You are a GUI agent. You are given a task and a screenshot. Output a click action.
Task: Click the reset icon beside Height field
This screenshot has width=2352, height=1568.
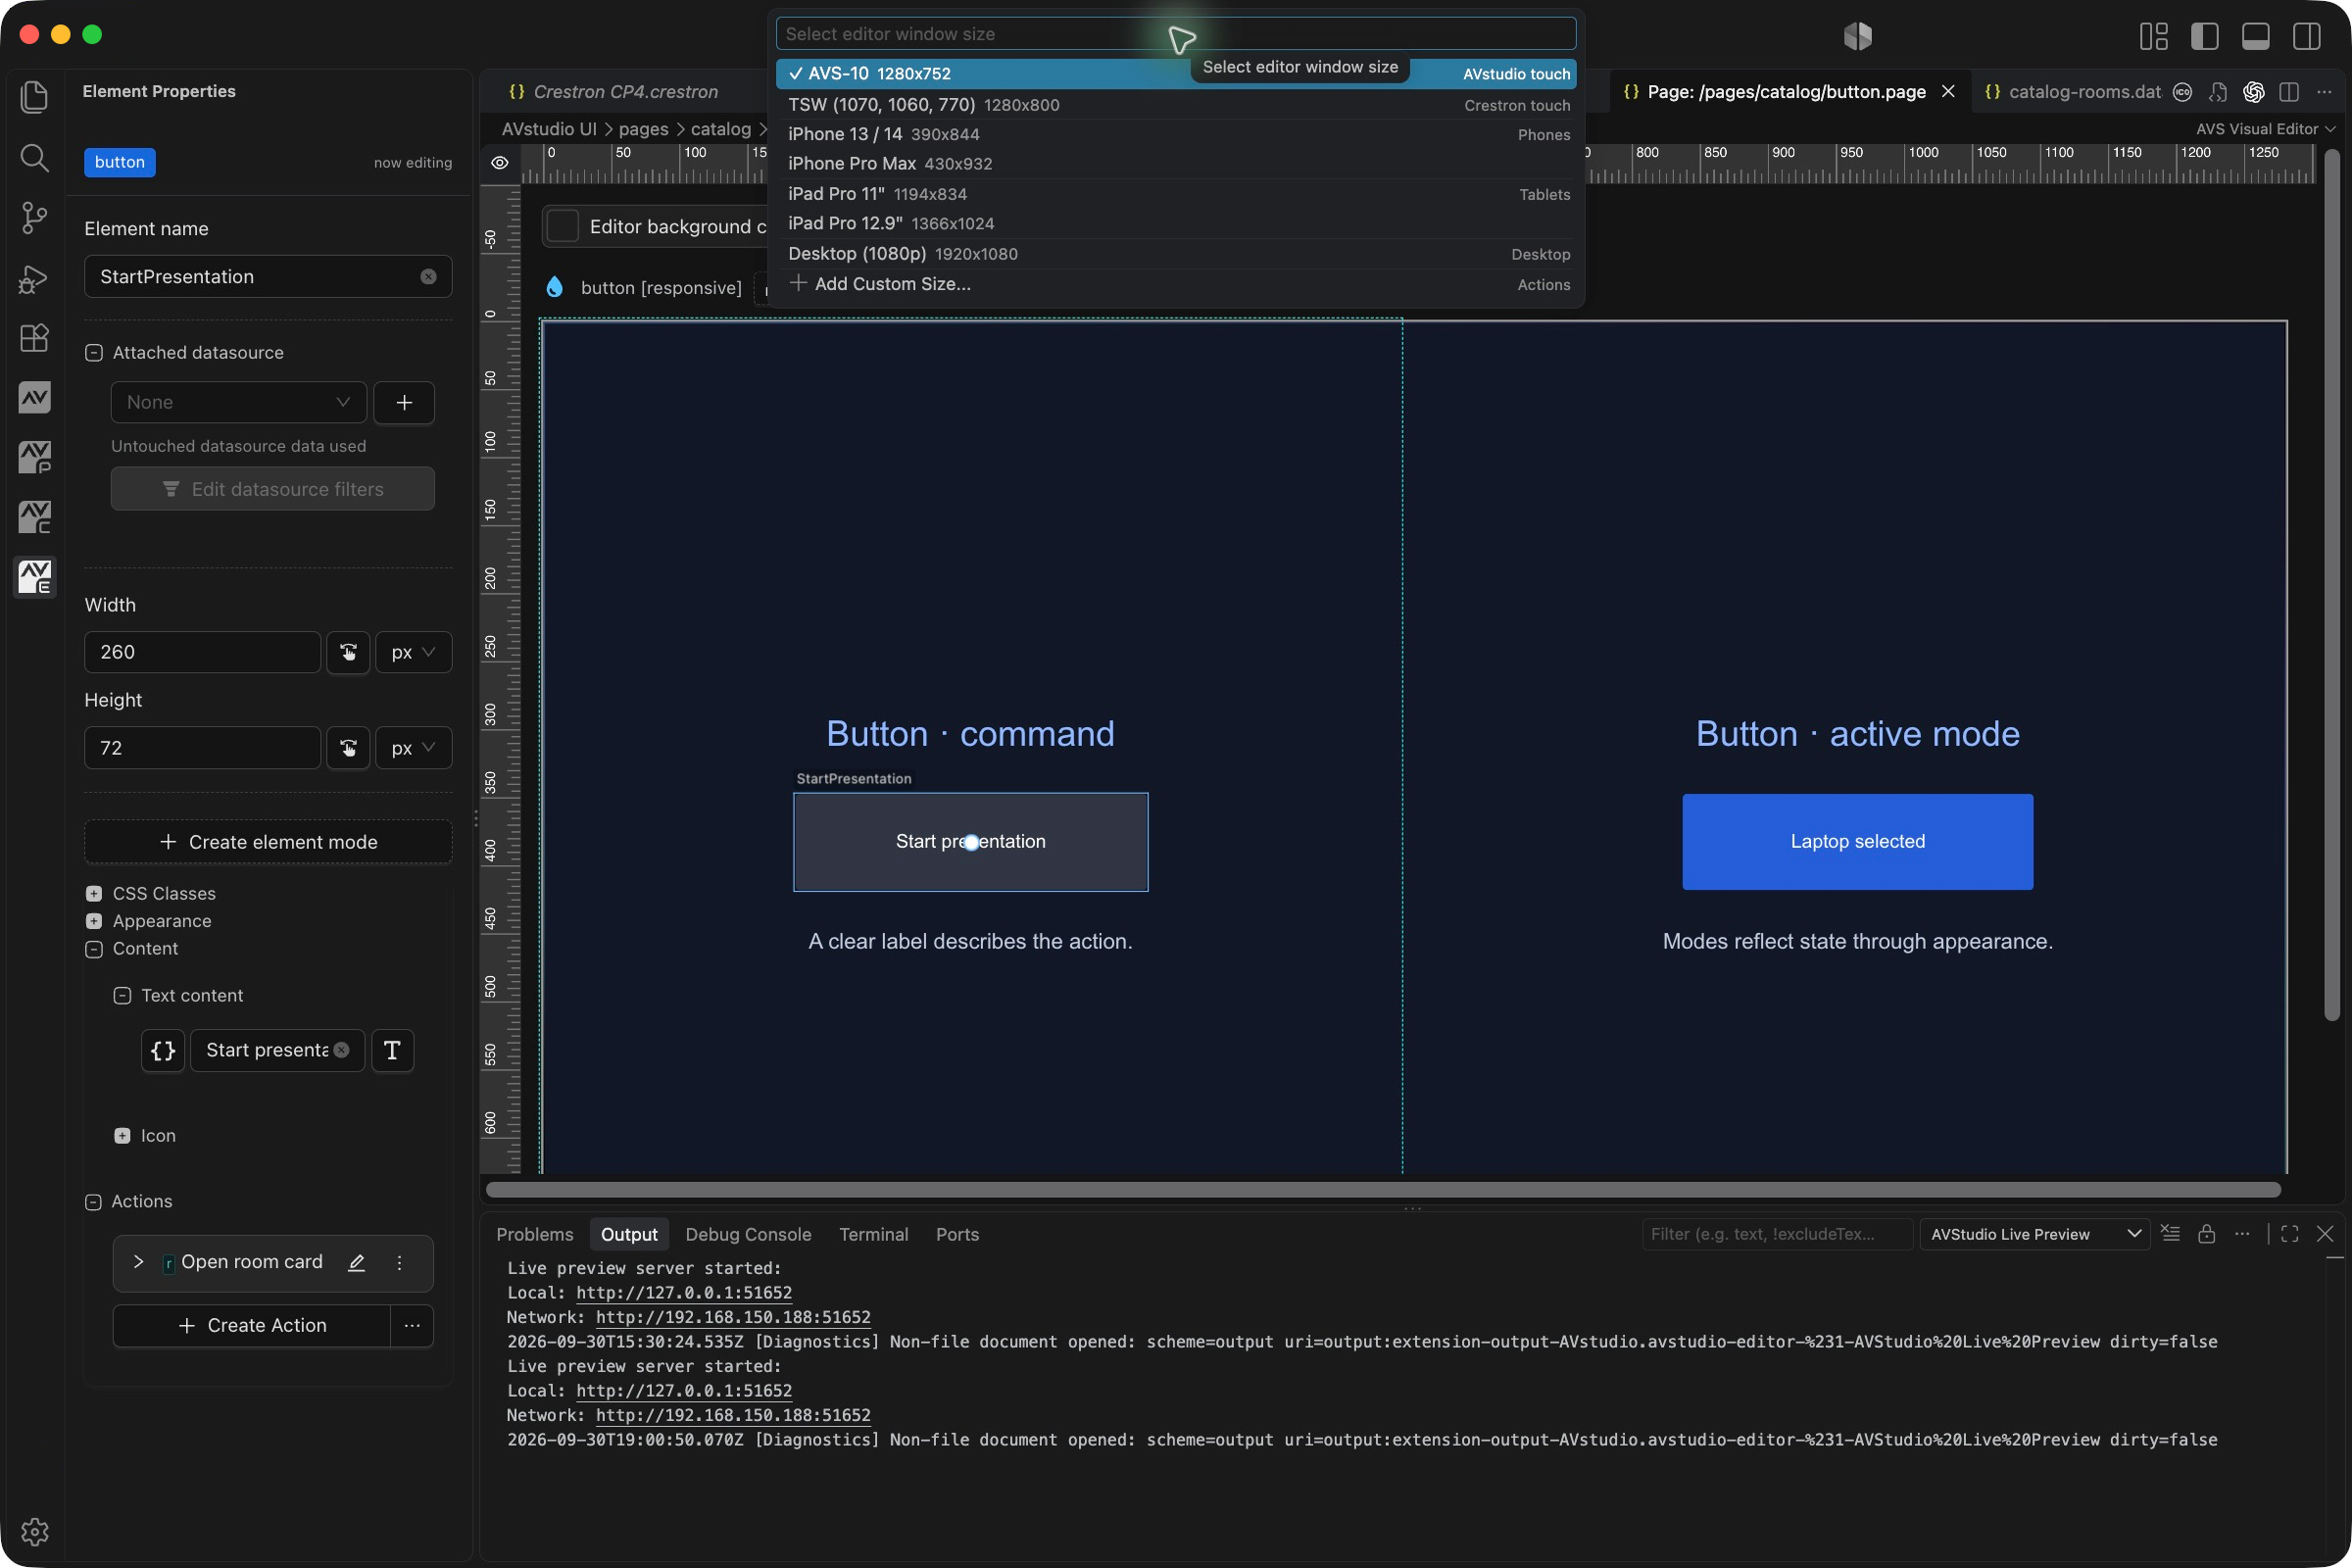pos(348,747)
